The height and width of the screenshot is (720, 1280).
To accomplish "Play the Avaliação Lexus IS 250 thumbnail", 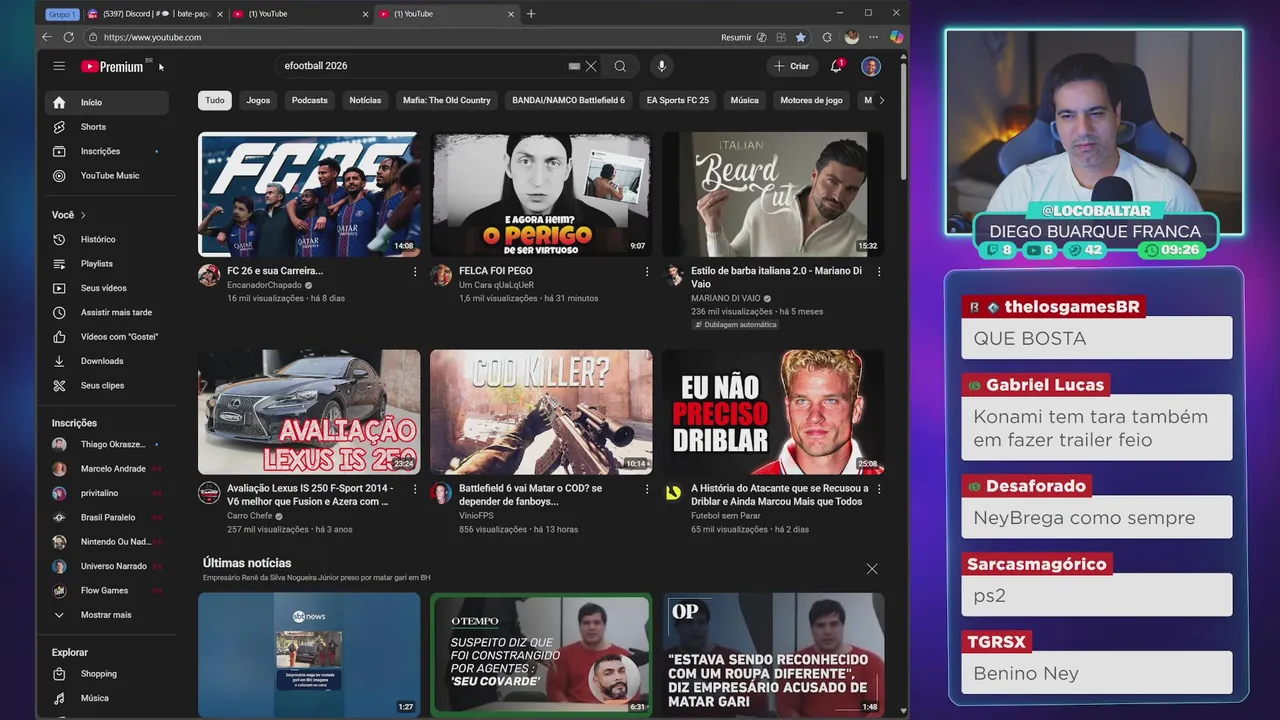I will (309, 412).
